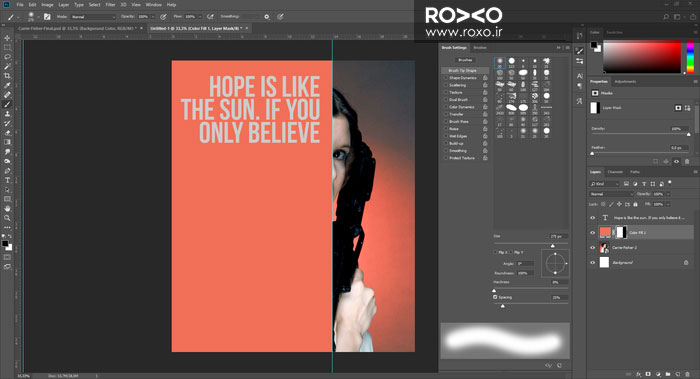This screenshot has width=700, height=379.
Task: Create new group with folder icon
Action: coord(668,374)
